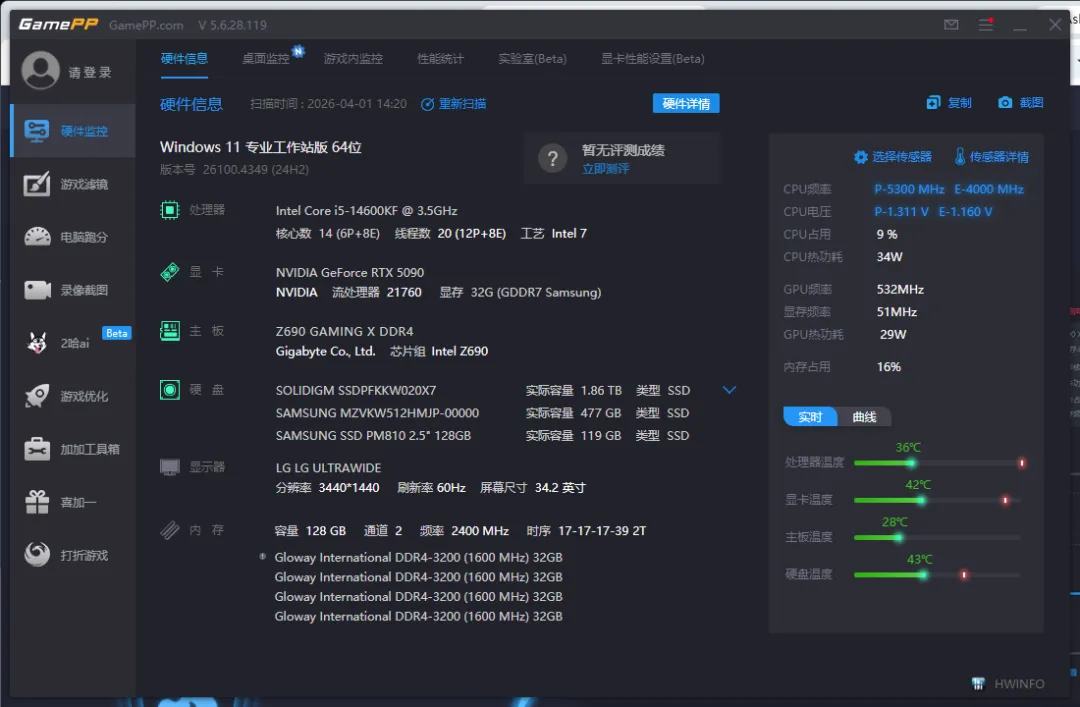Click the 选择传感器 link text
Screen dimensions: 1080x707
tap(902, 157)
